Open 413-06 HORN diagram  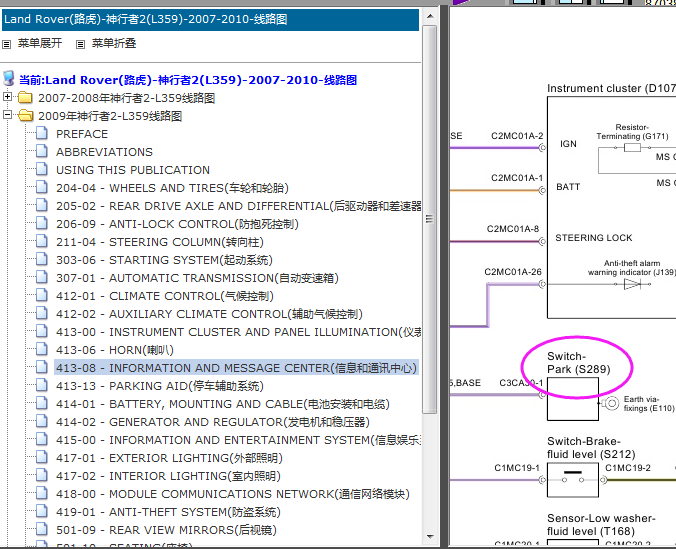point(115,350)
